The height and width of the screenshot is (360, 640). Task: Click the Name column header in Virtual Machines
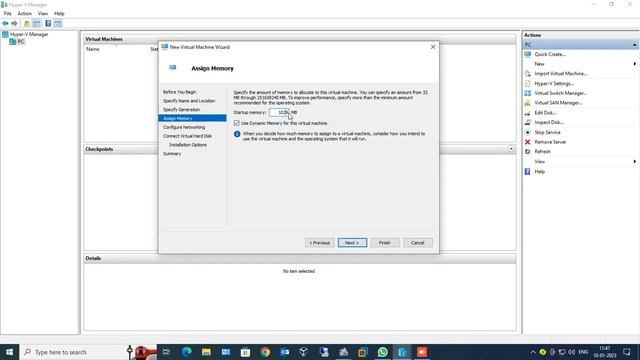coord(93,49)
